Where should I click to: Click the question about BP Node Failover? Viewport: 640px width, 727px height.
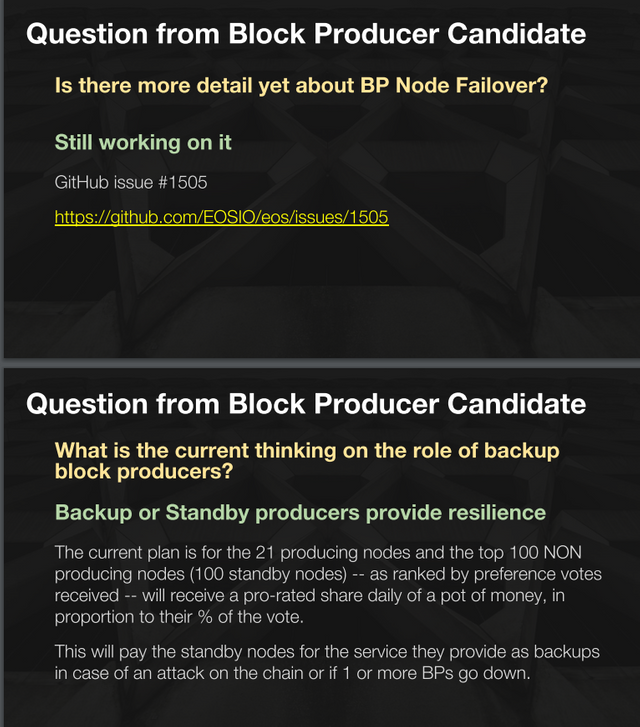[x=301, y=86]
